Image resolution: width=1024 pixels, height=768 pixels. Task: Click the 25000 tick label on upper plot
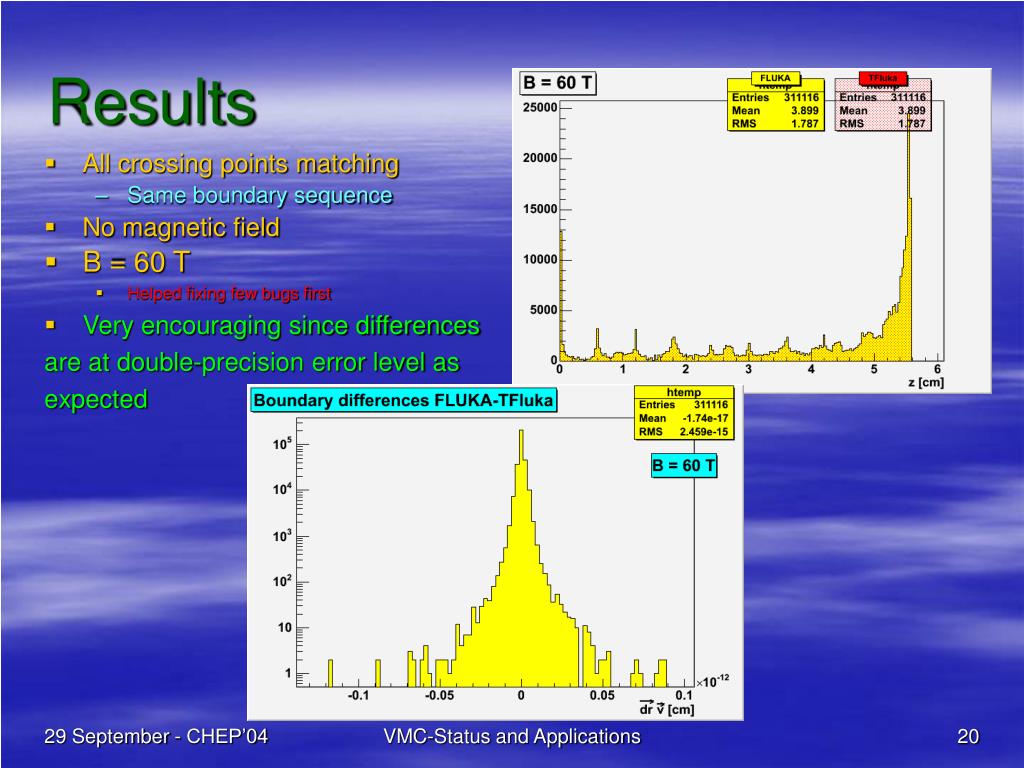point(540,107)
